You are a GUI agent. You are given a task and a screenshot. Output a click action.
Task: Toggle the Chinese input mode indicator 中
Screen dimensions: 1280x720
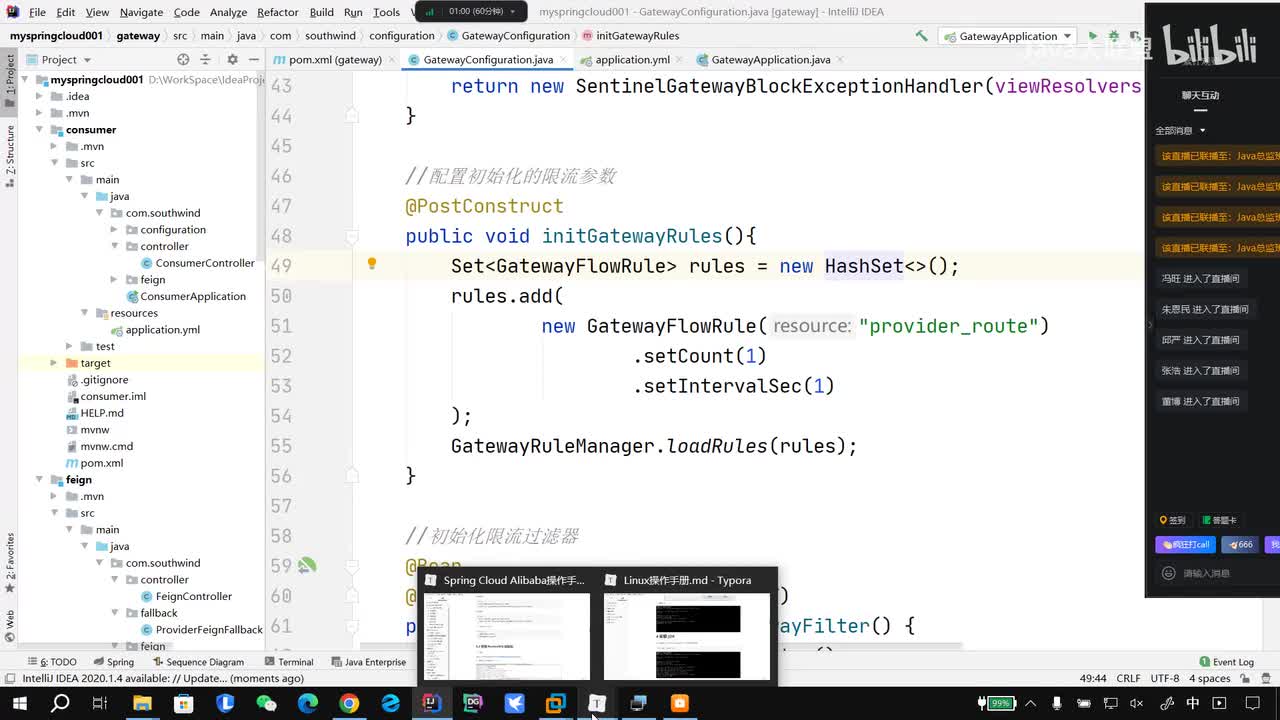click(1192, 703)
